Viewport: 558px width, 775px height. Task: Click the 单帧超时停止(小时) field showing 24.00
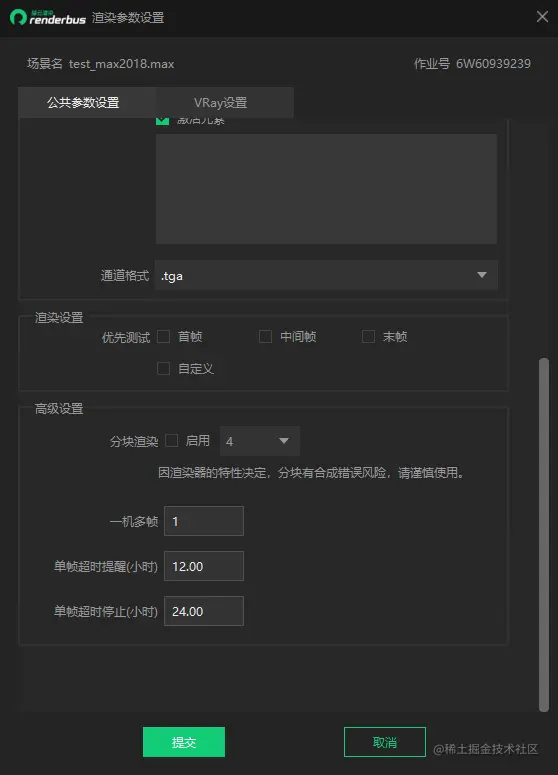pos(204,611)
